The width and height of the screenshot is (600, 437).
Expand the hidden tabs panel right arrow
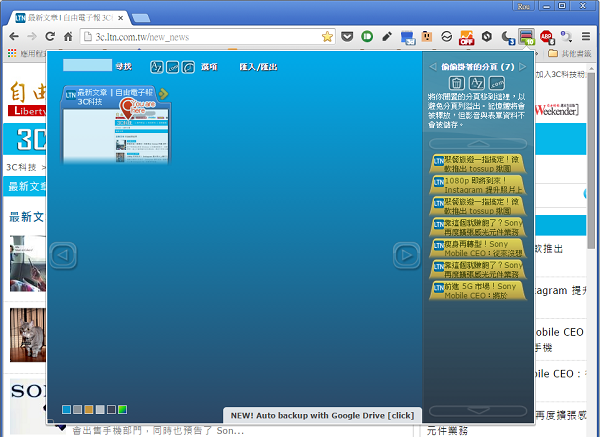[522, 66]
